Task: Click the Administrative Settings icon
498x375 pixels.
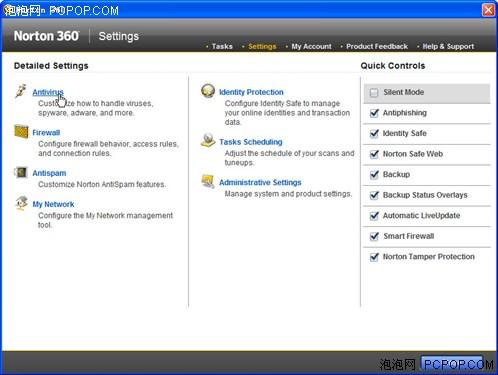Action: [208, 181]
